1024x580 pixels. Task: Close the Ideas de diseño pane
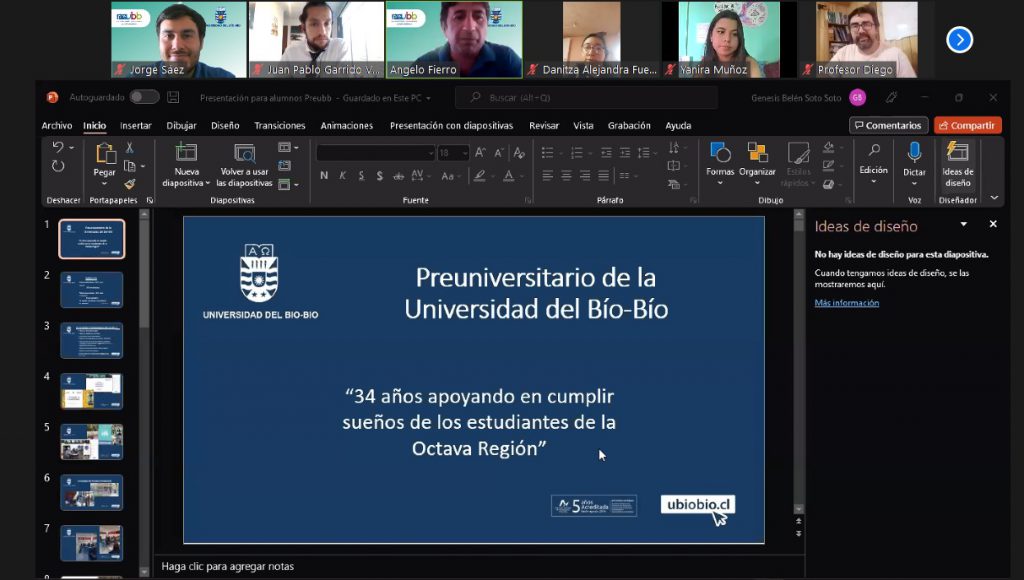pyautogui.click(x=993, y=224)
